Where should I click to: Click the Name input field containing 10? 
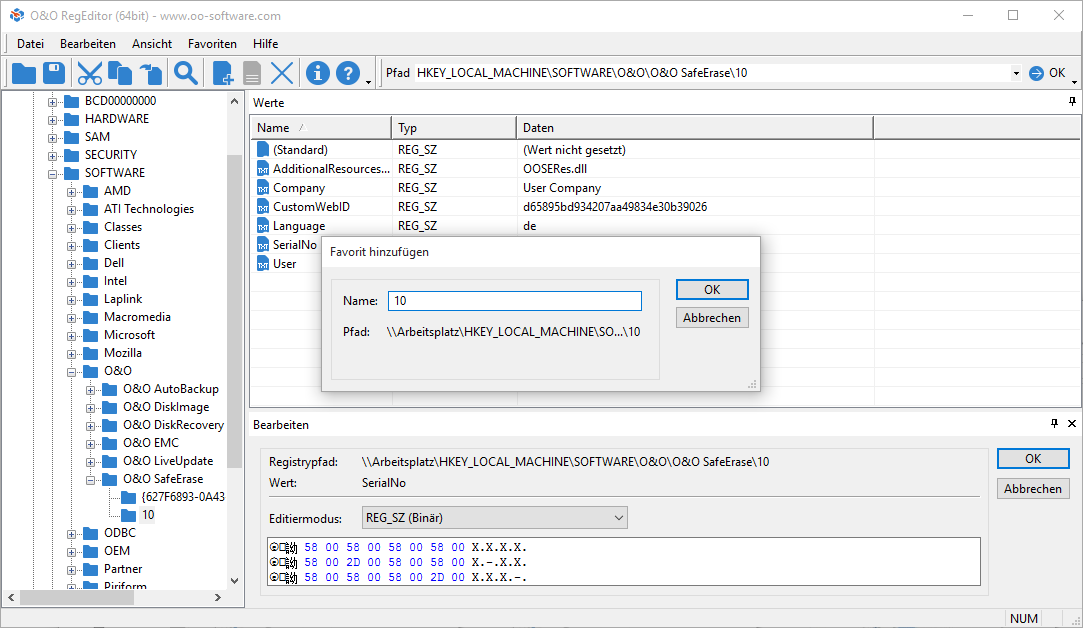coord(514,301)
